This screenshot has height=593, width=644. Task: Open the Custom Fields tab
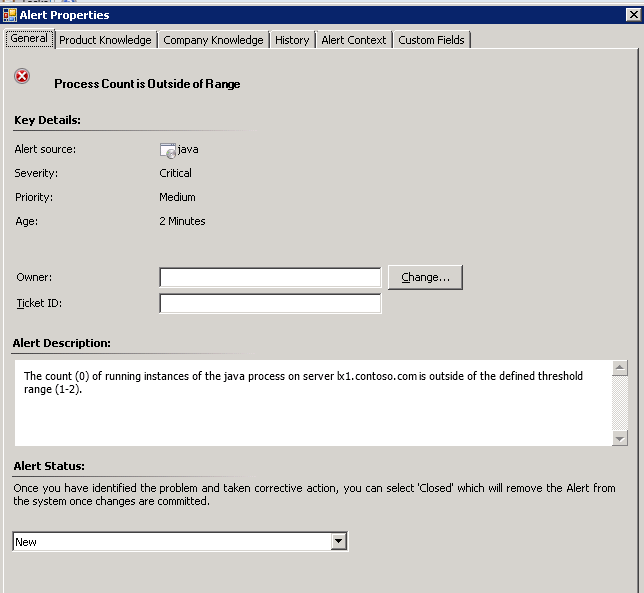(431, 40)
